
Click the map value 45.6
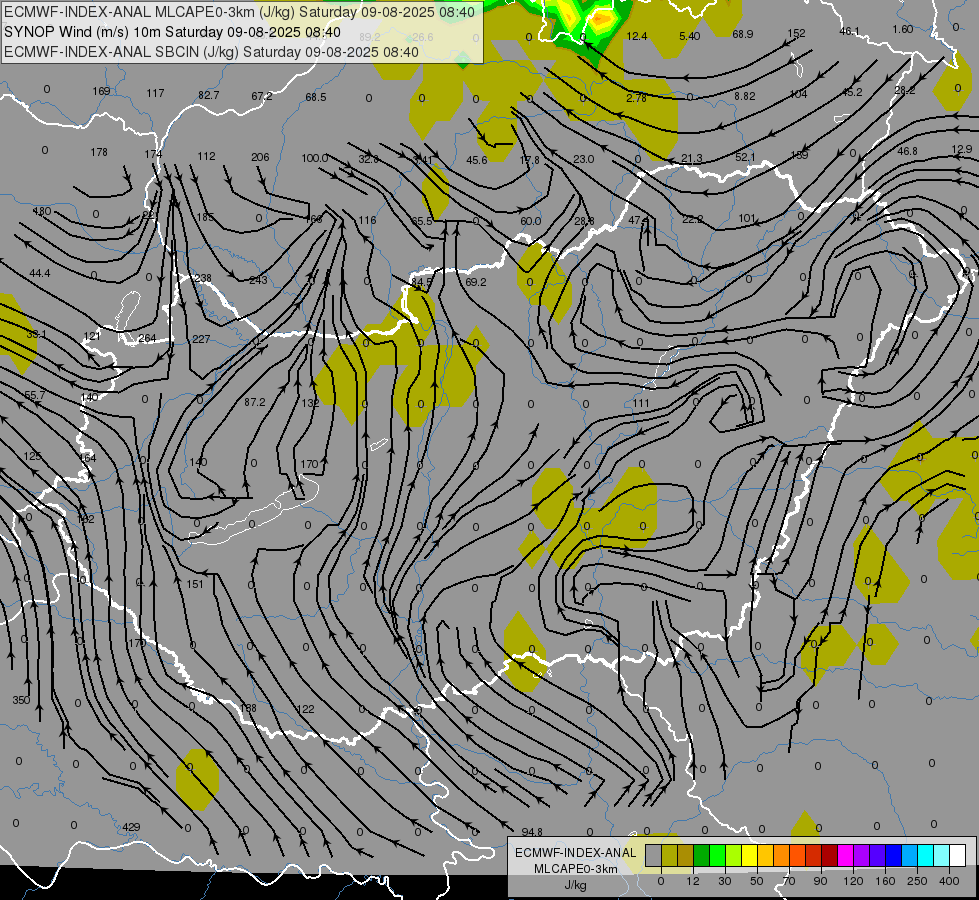tap(476, 160)
